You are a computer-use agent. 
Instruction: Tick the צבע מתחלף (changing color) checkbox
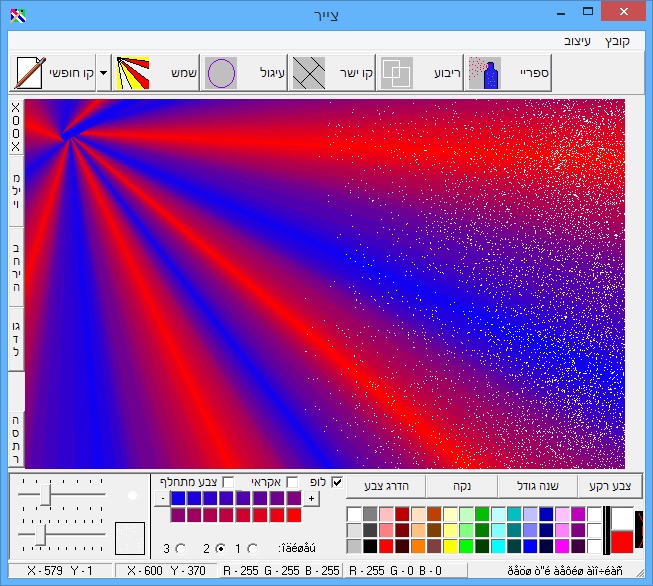tap(228, 482)
